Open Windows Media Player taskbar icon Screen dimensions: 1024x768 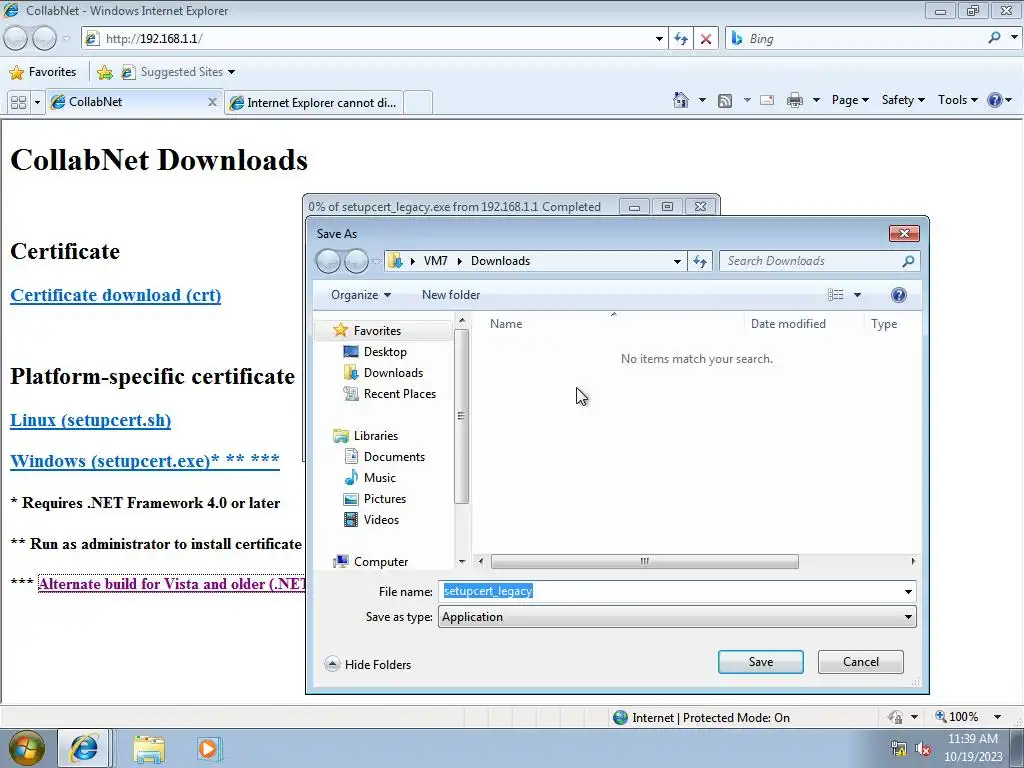[208, 748]
